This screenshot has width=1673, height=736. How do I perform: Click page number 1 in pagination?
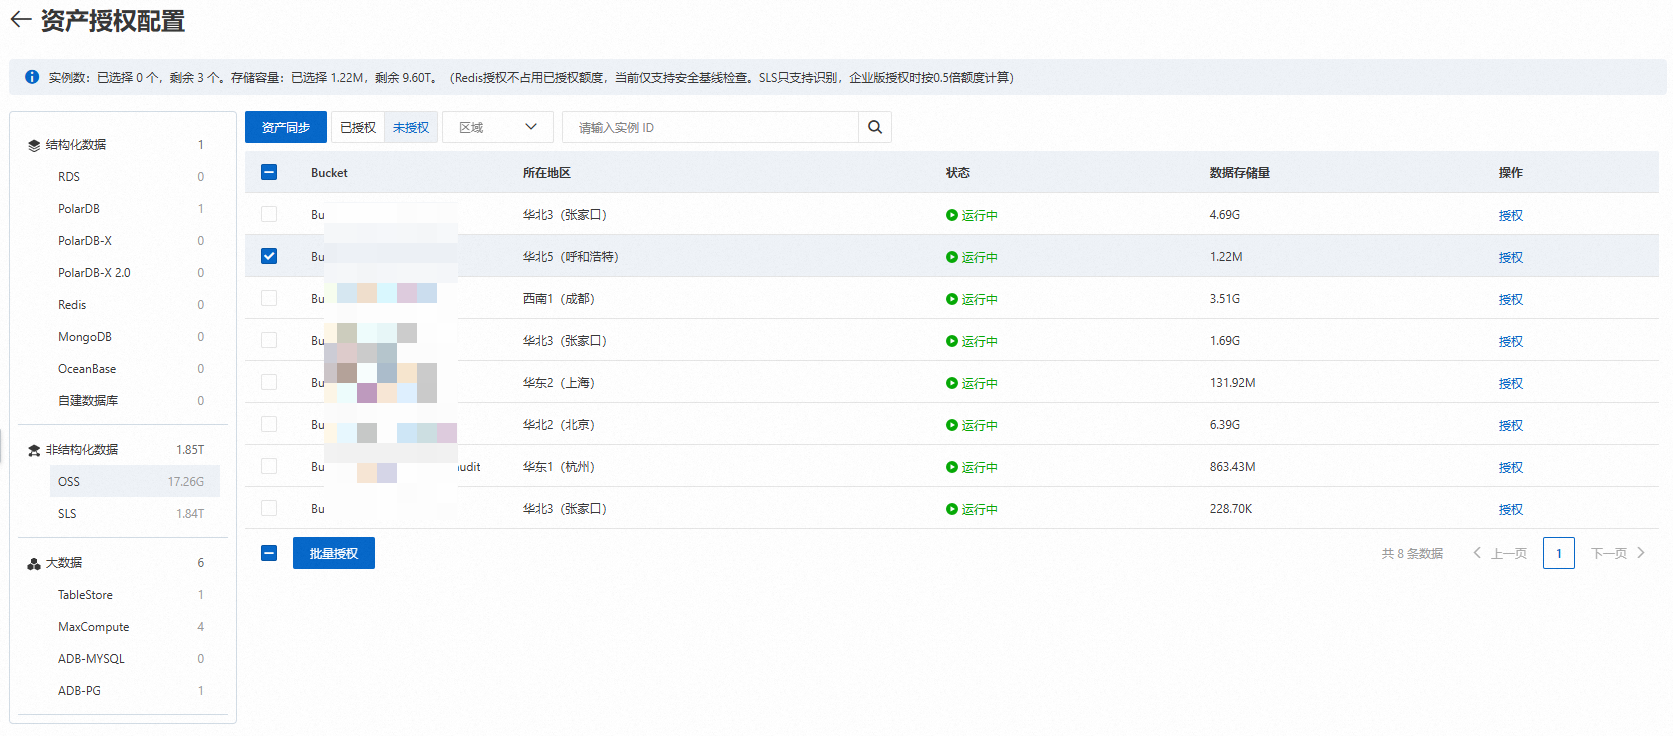pos(1559,553)
